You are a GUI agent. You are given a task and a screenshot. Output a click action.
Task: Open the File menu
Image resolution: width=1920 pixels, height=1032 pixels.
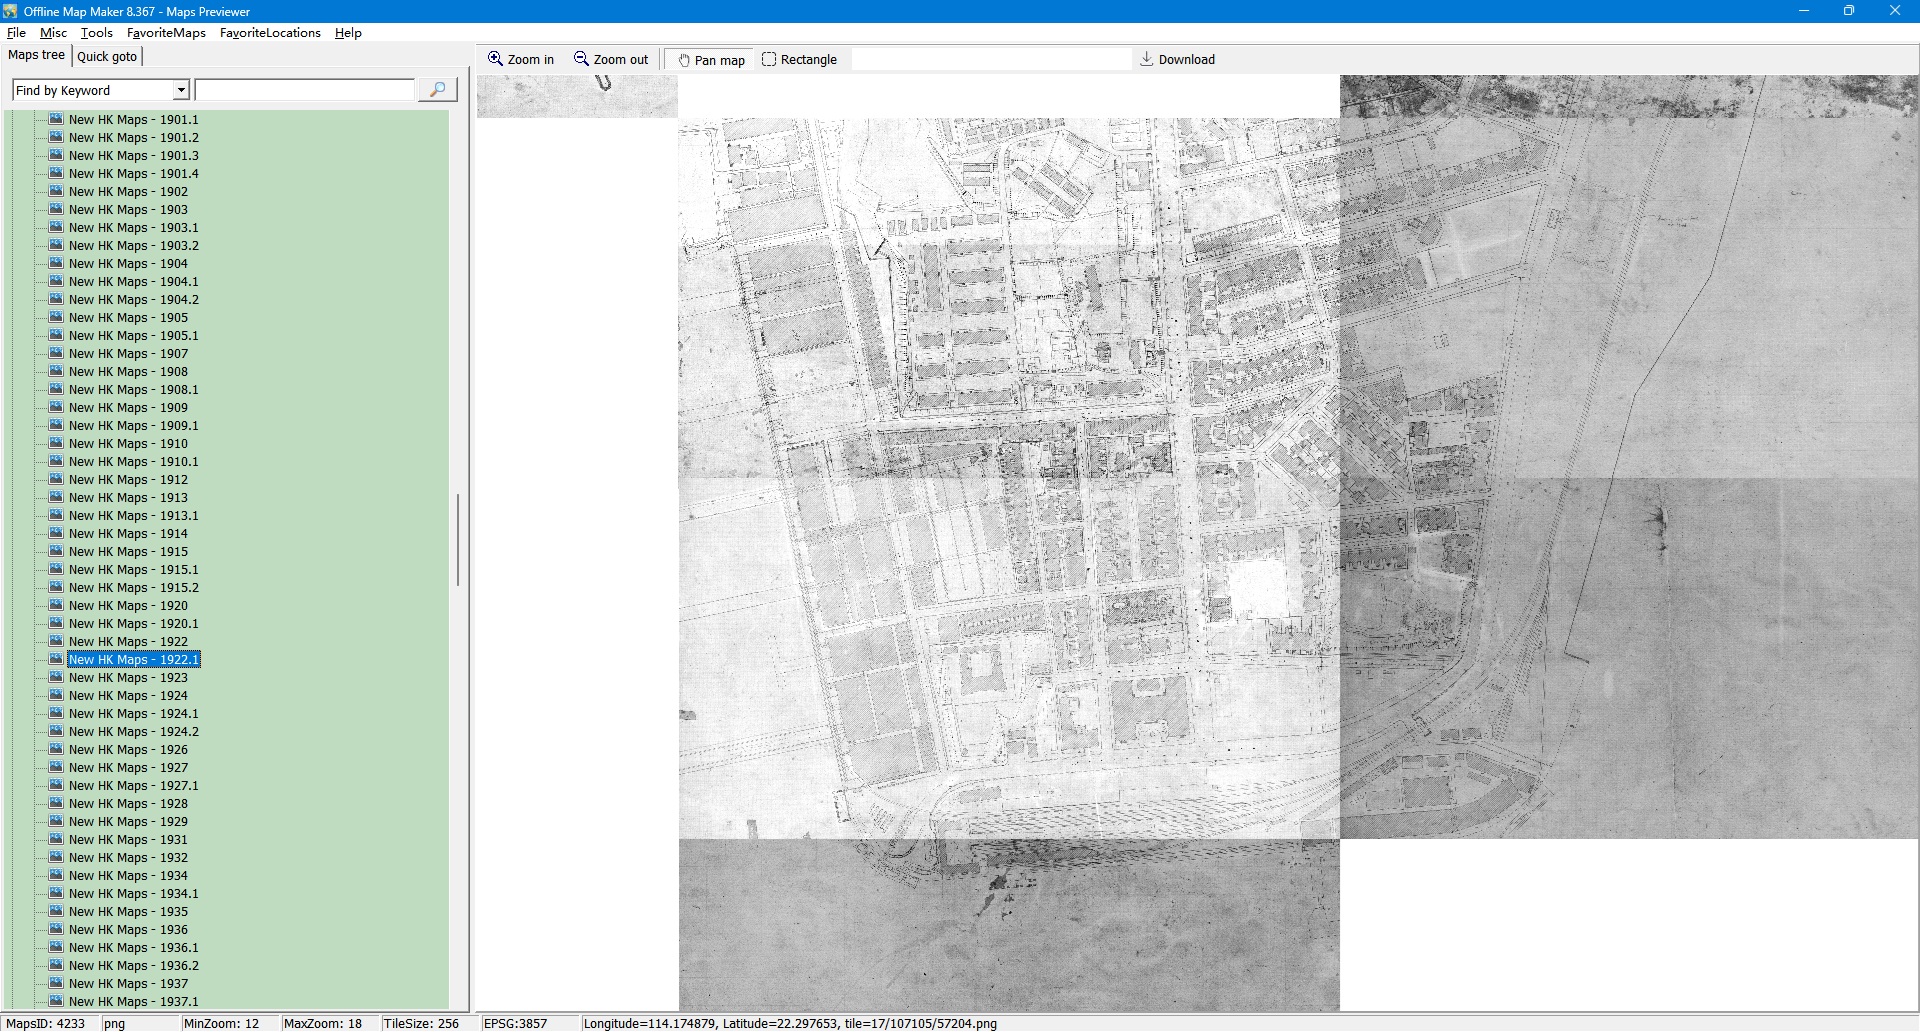(16, 33)
